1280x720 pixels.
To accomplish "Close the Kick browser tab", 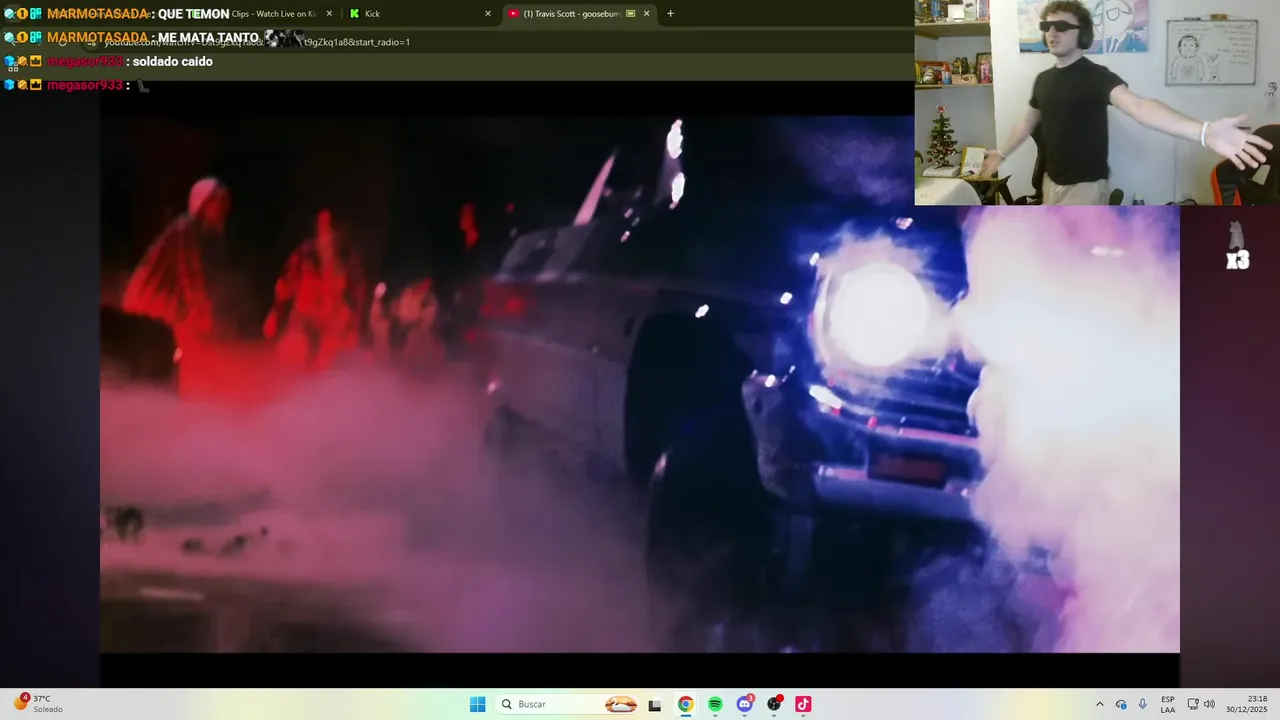I will (488, 14).
